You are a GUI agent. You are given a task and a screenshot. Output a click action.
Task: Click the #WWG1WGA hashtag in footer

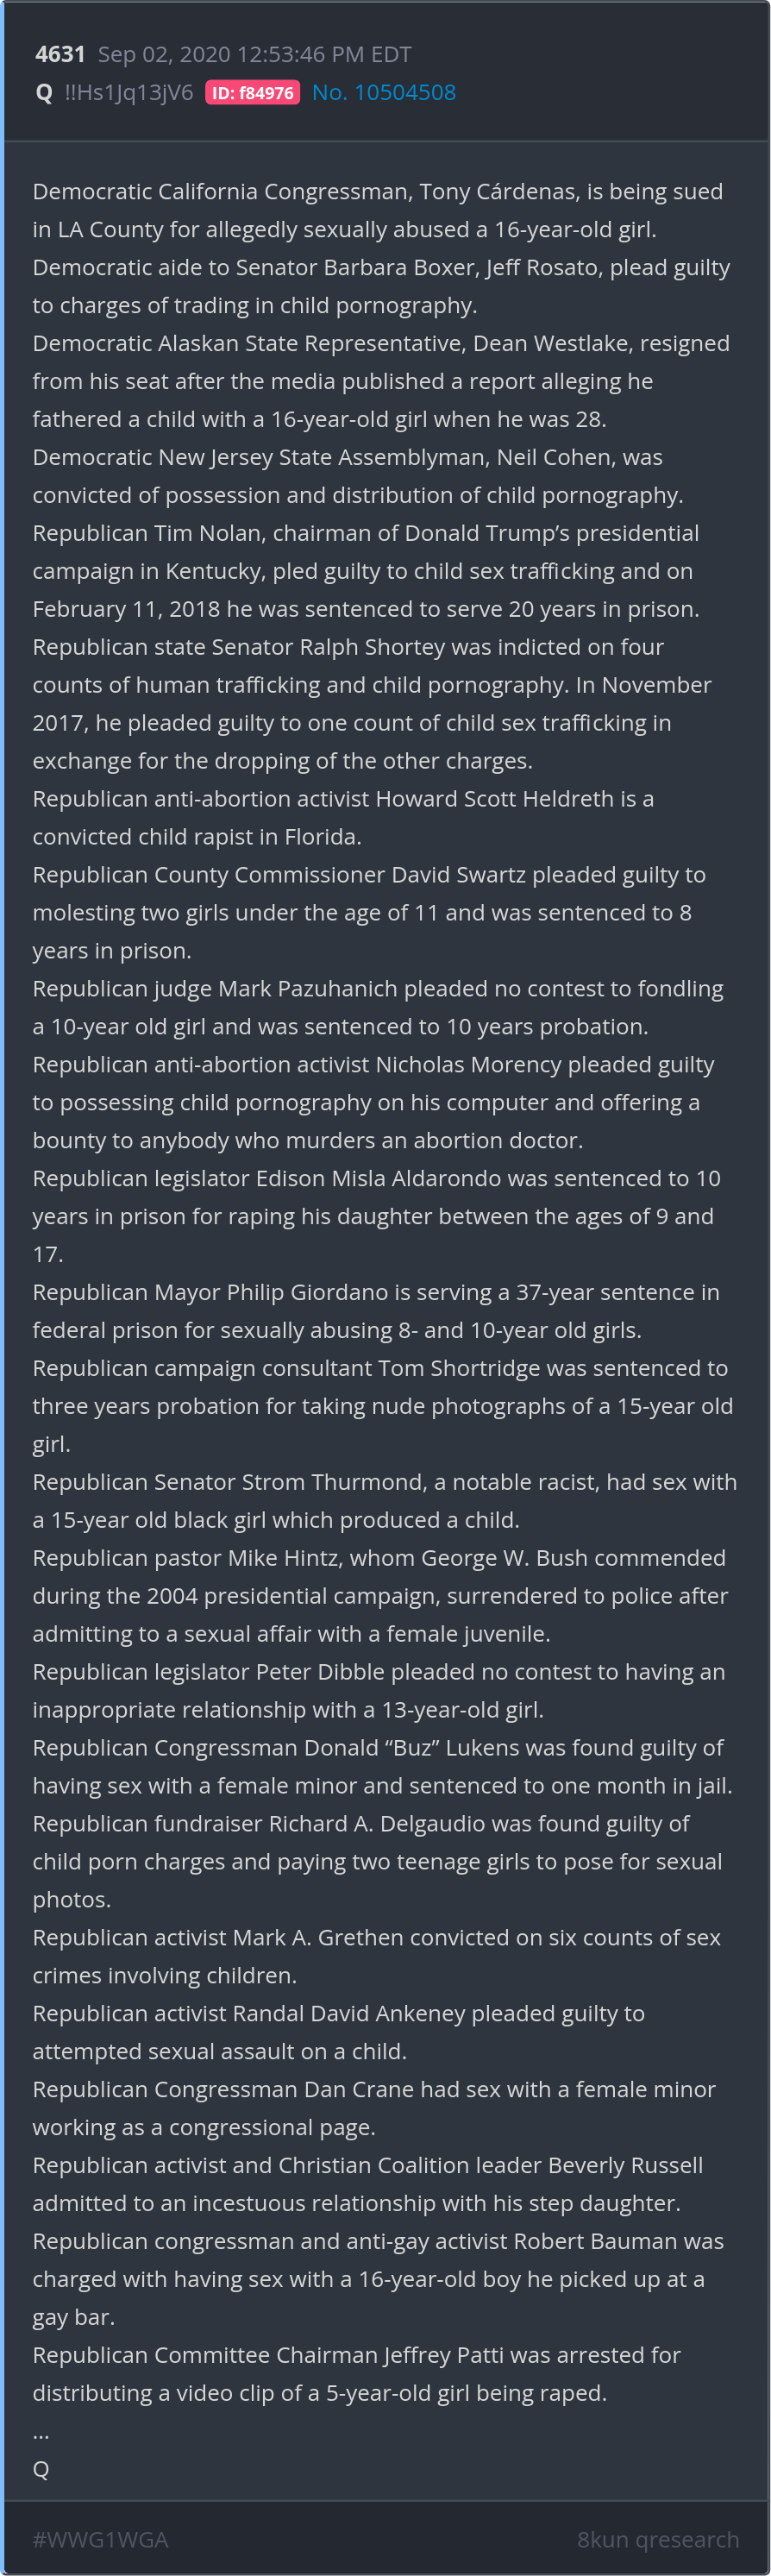100,2539
